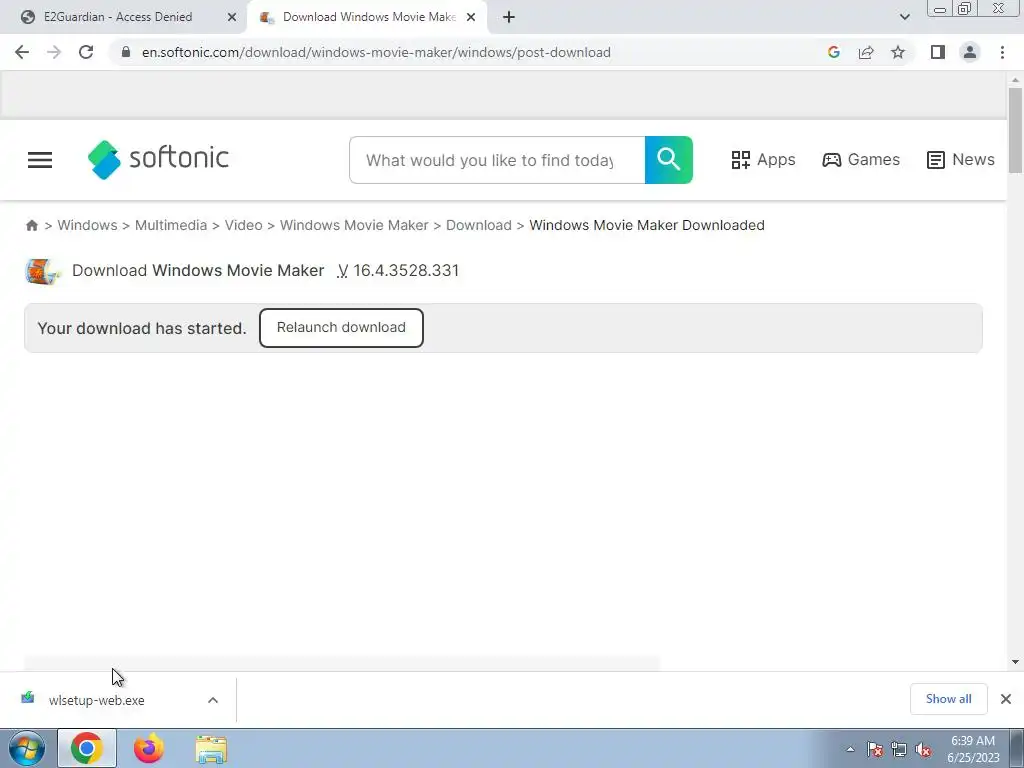Click the browser forward arrow
The image size is (1024, 768).
pos(54,52)
